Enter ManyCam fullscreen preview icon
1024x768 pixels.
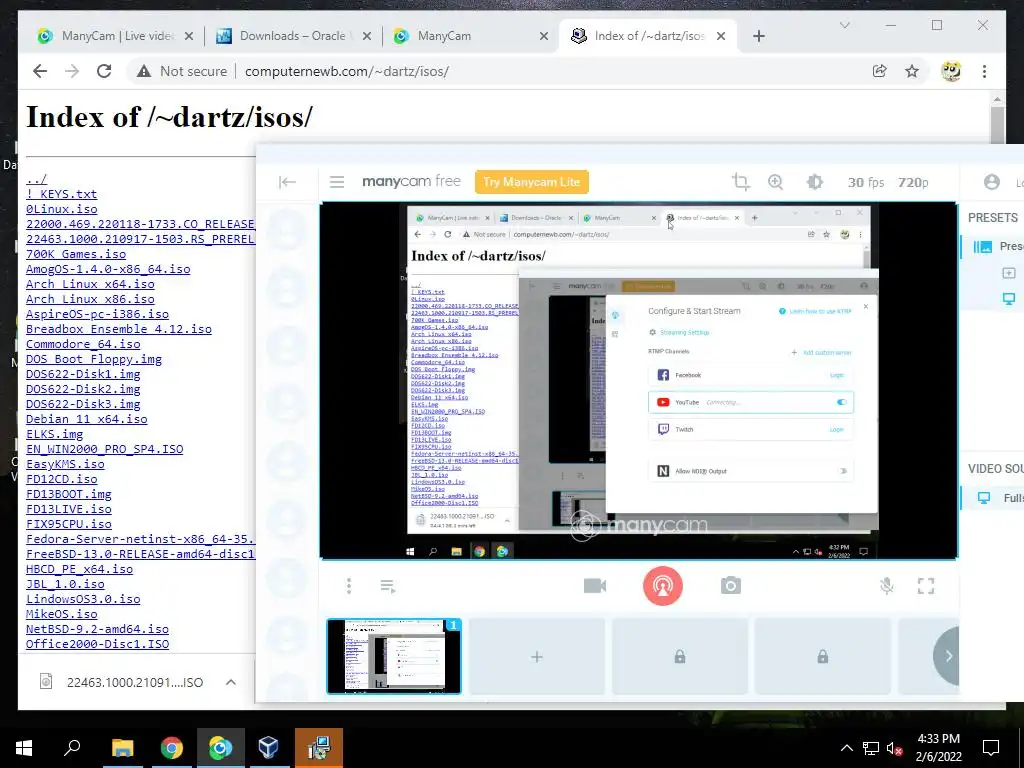(926, 586)
